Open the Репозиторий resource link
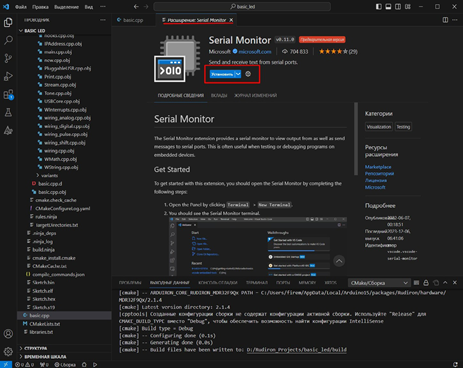This screenshot has height=368, width=463. [379, 173]
